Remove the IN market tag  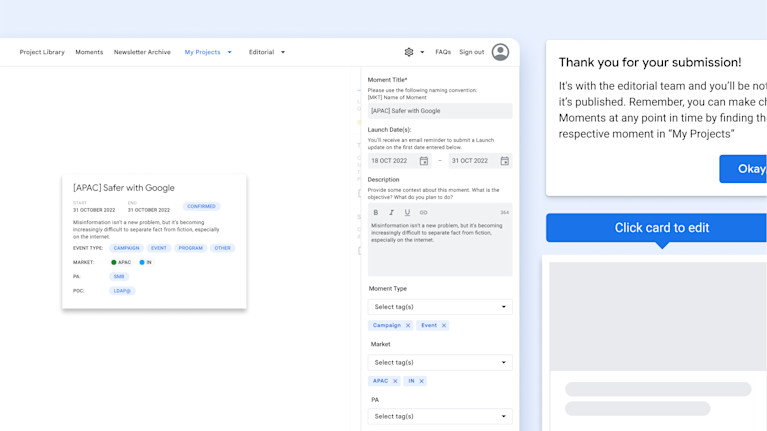(421, 381)
